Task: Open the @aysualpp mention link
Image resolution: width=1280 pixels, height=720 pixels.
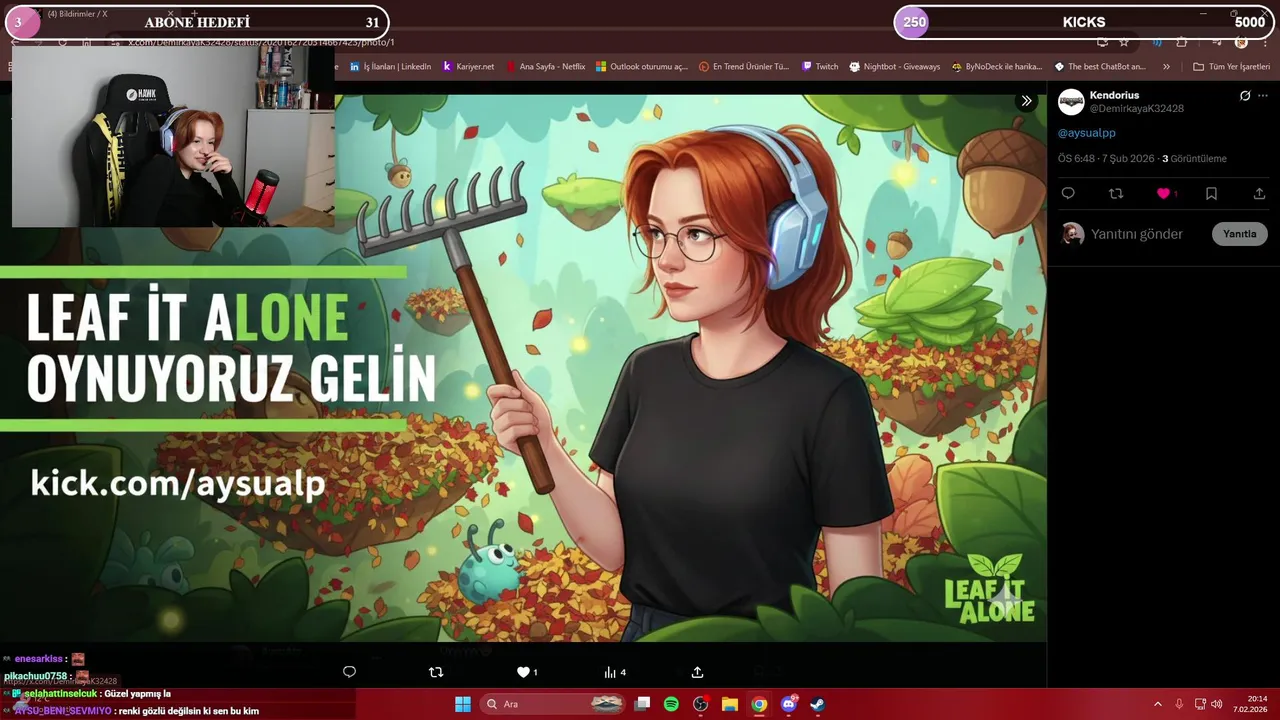Action: [x=1086, y=133]
